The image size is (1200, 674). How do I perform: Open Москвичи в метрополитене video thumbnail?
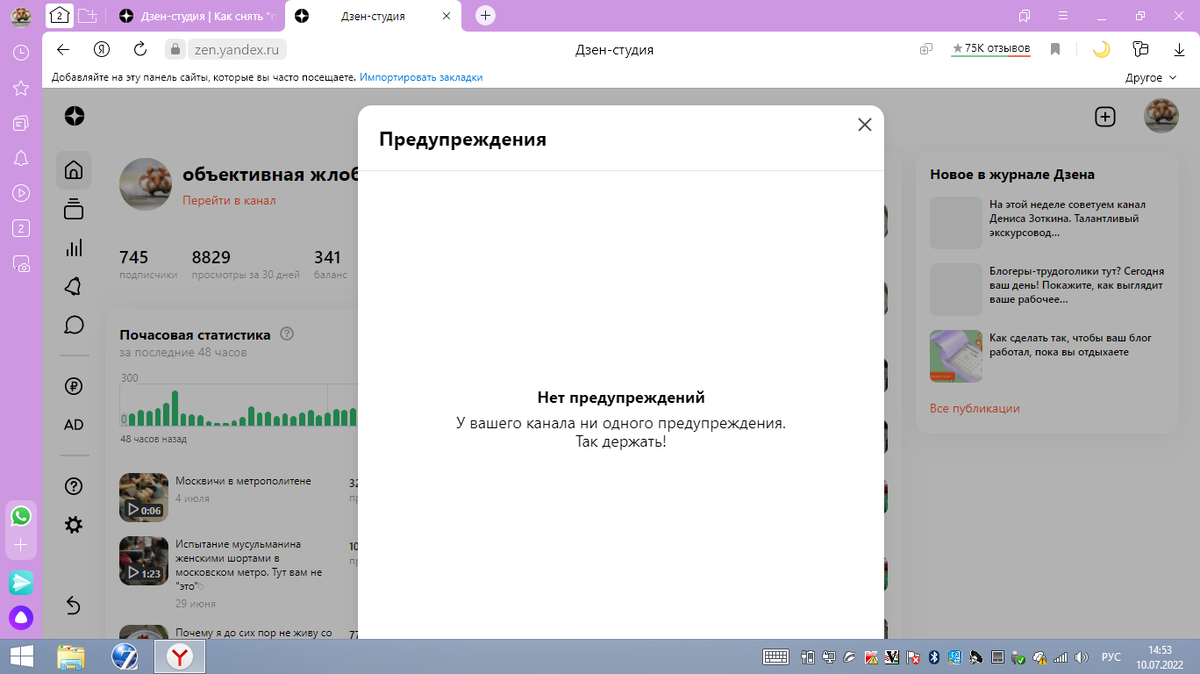tap(143, 497)
